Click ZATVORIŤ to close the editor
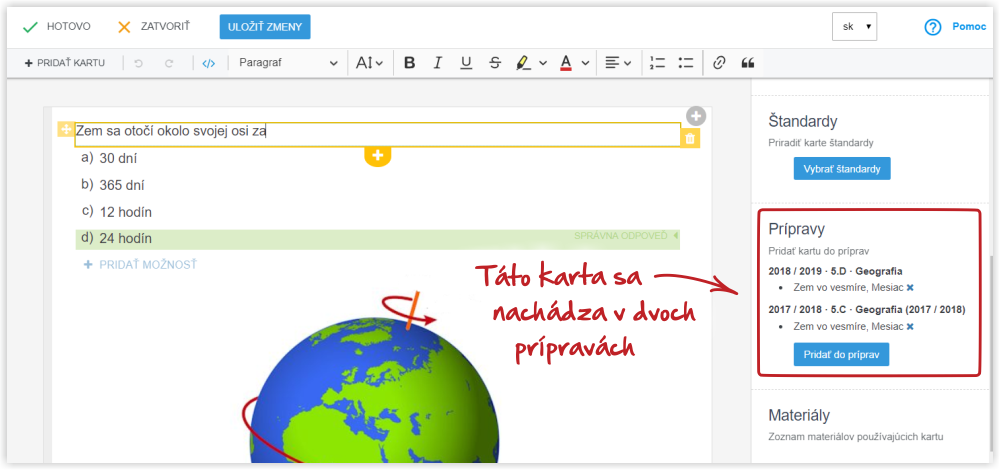The width and height of the screenshot is (1000, 470). [154, 27]
